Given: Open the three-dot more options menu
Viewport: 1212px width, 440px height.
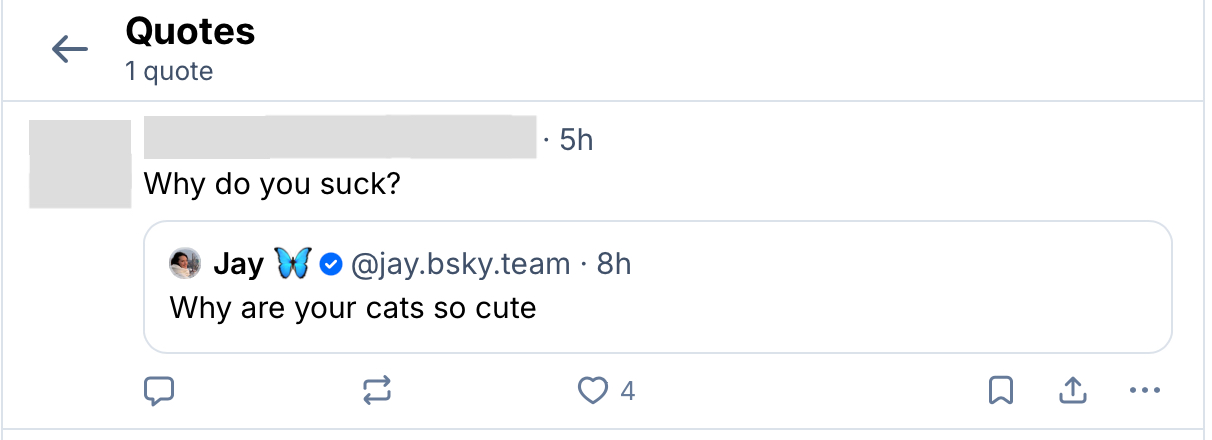Looking at the screenshot, I should pyautogui.click(x=1144, y=390).
